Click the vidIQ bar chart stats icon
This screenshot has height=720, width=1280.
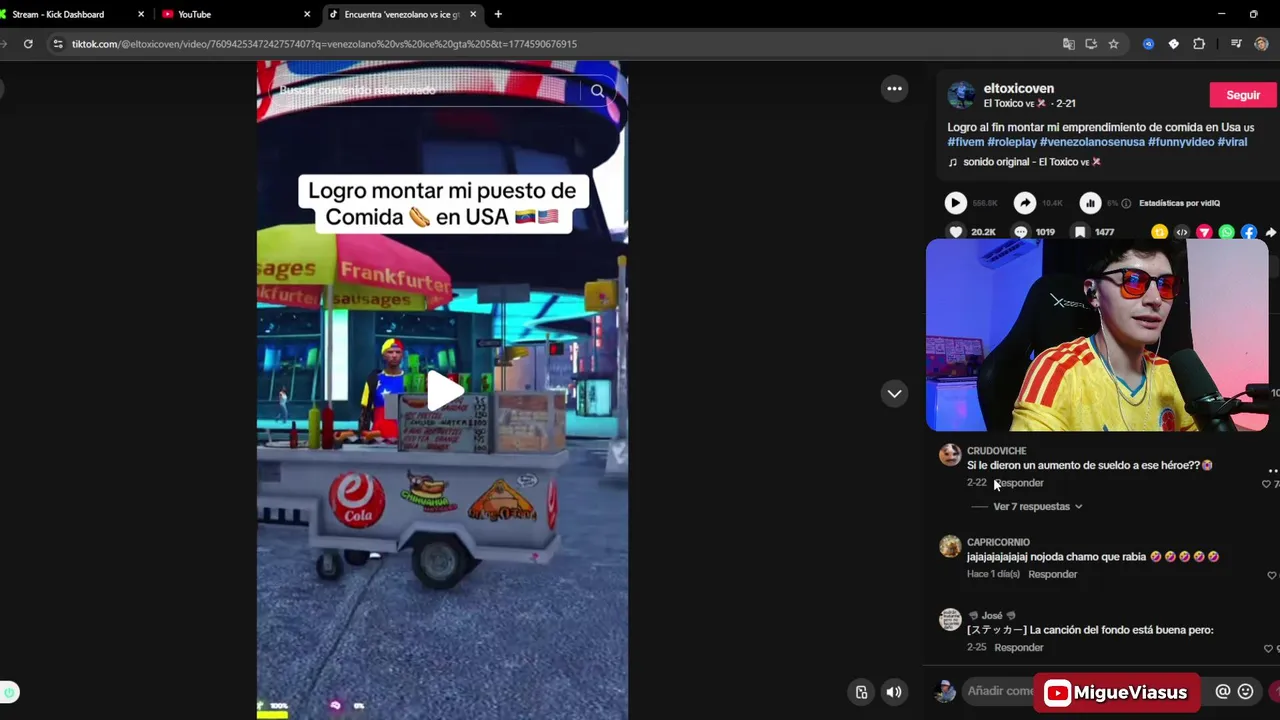(x=1090, y=203)
